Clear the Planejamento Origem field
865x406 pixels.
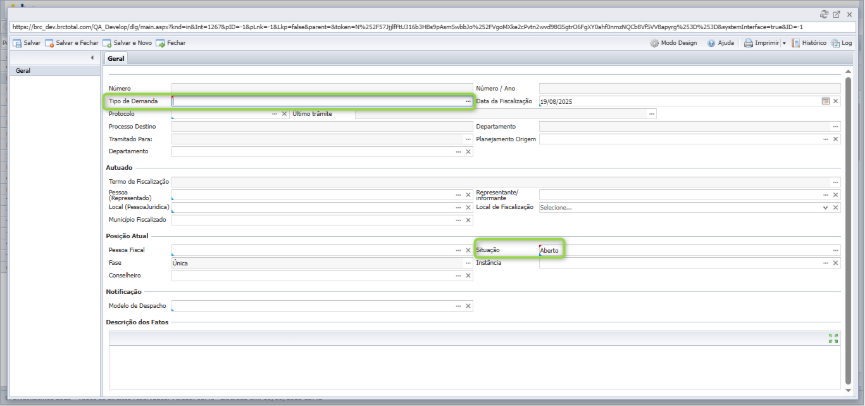[836, 139]
